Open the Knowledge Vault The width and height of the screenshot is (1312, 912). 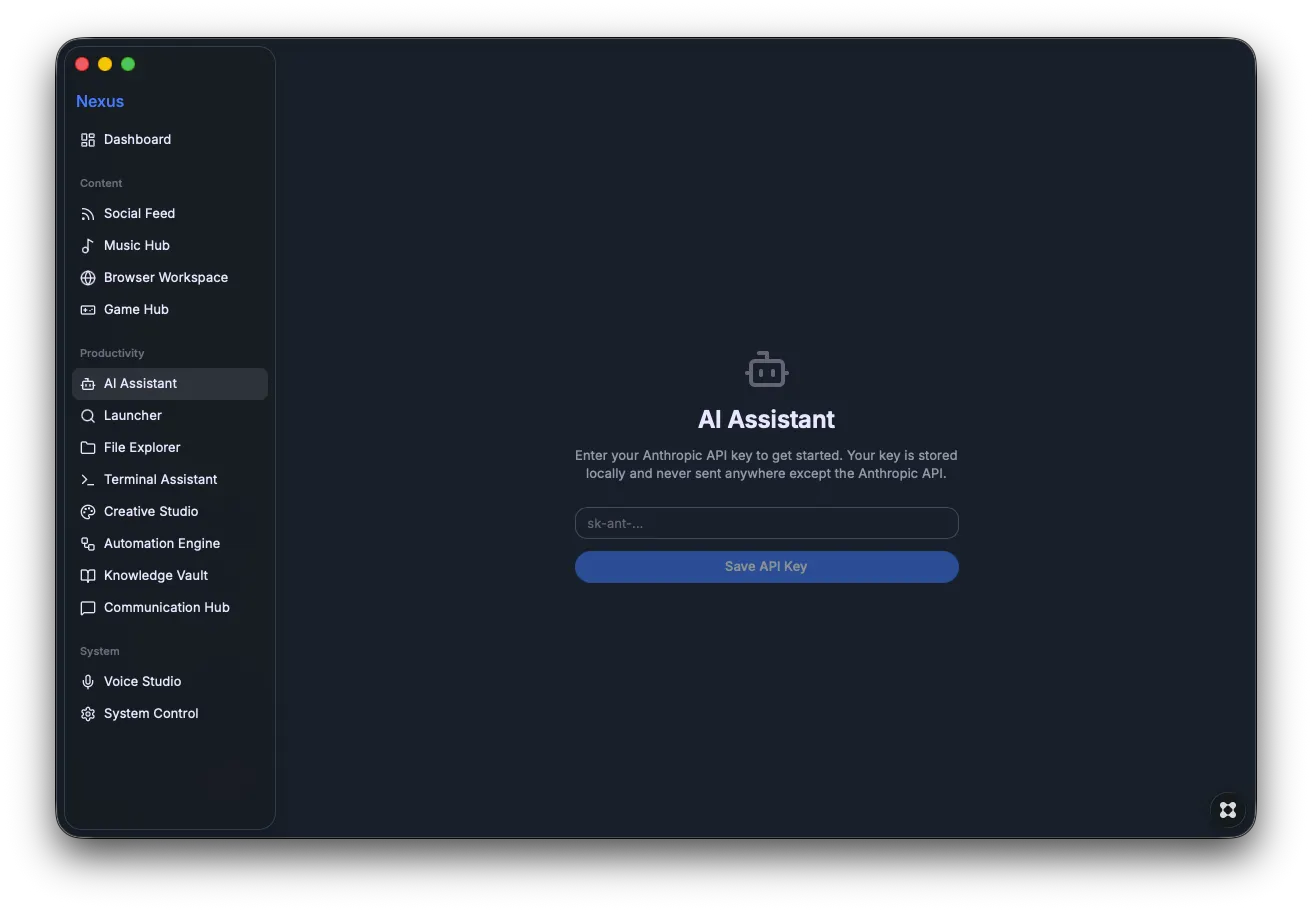tap(170, 576)
